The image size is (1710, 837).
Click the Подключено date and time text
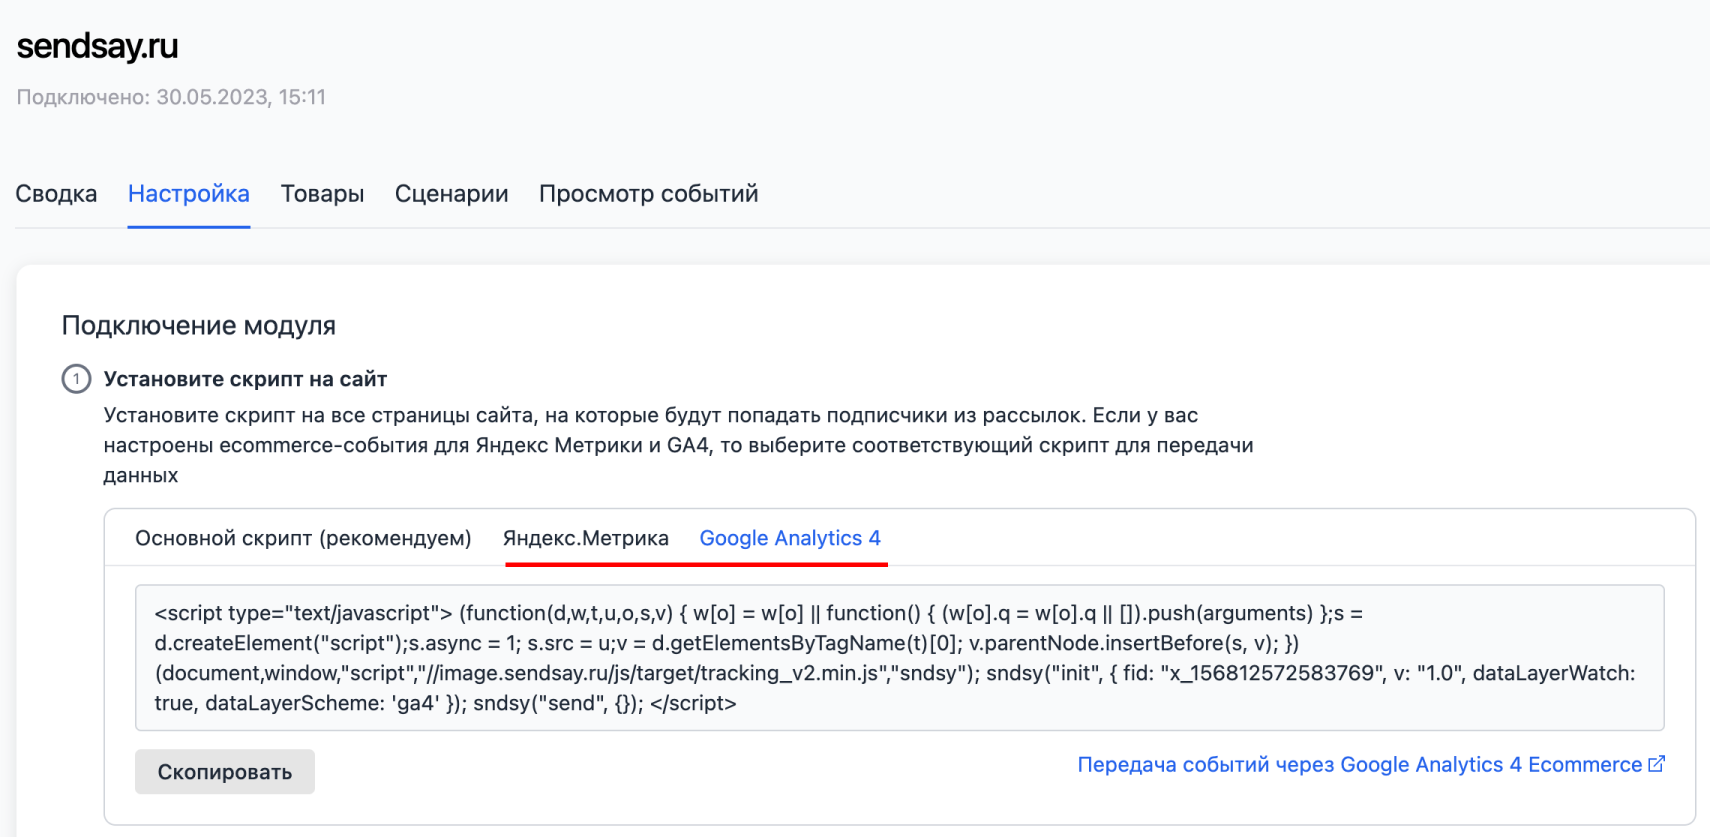tap(171, 97)
